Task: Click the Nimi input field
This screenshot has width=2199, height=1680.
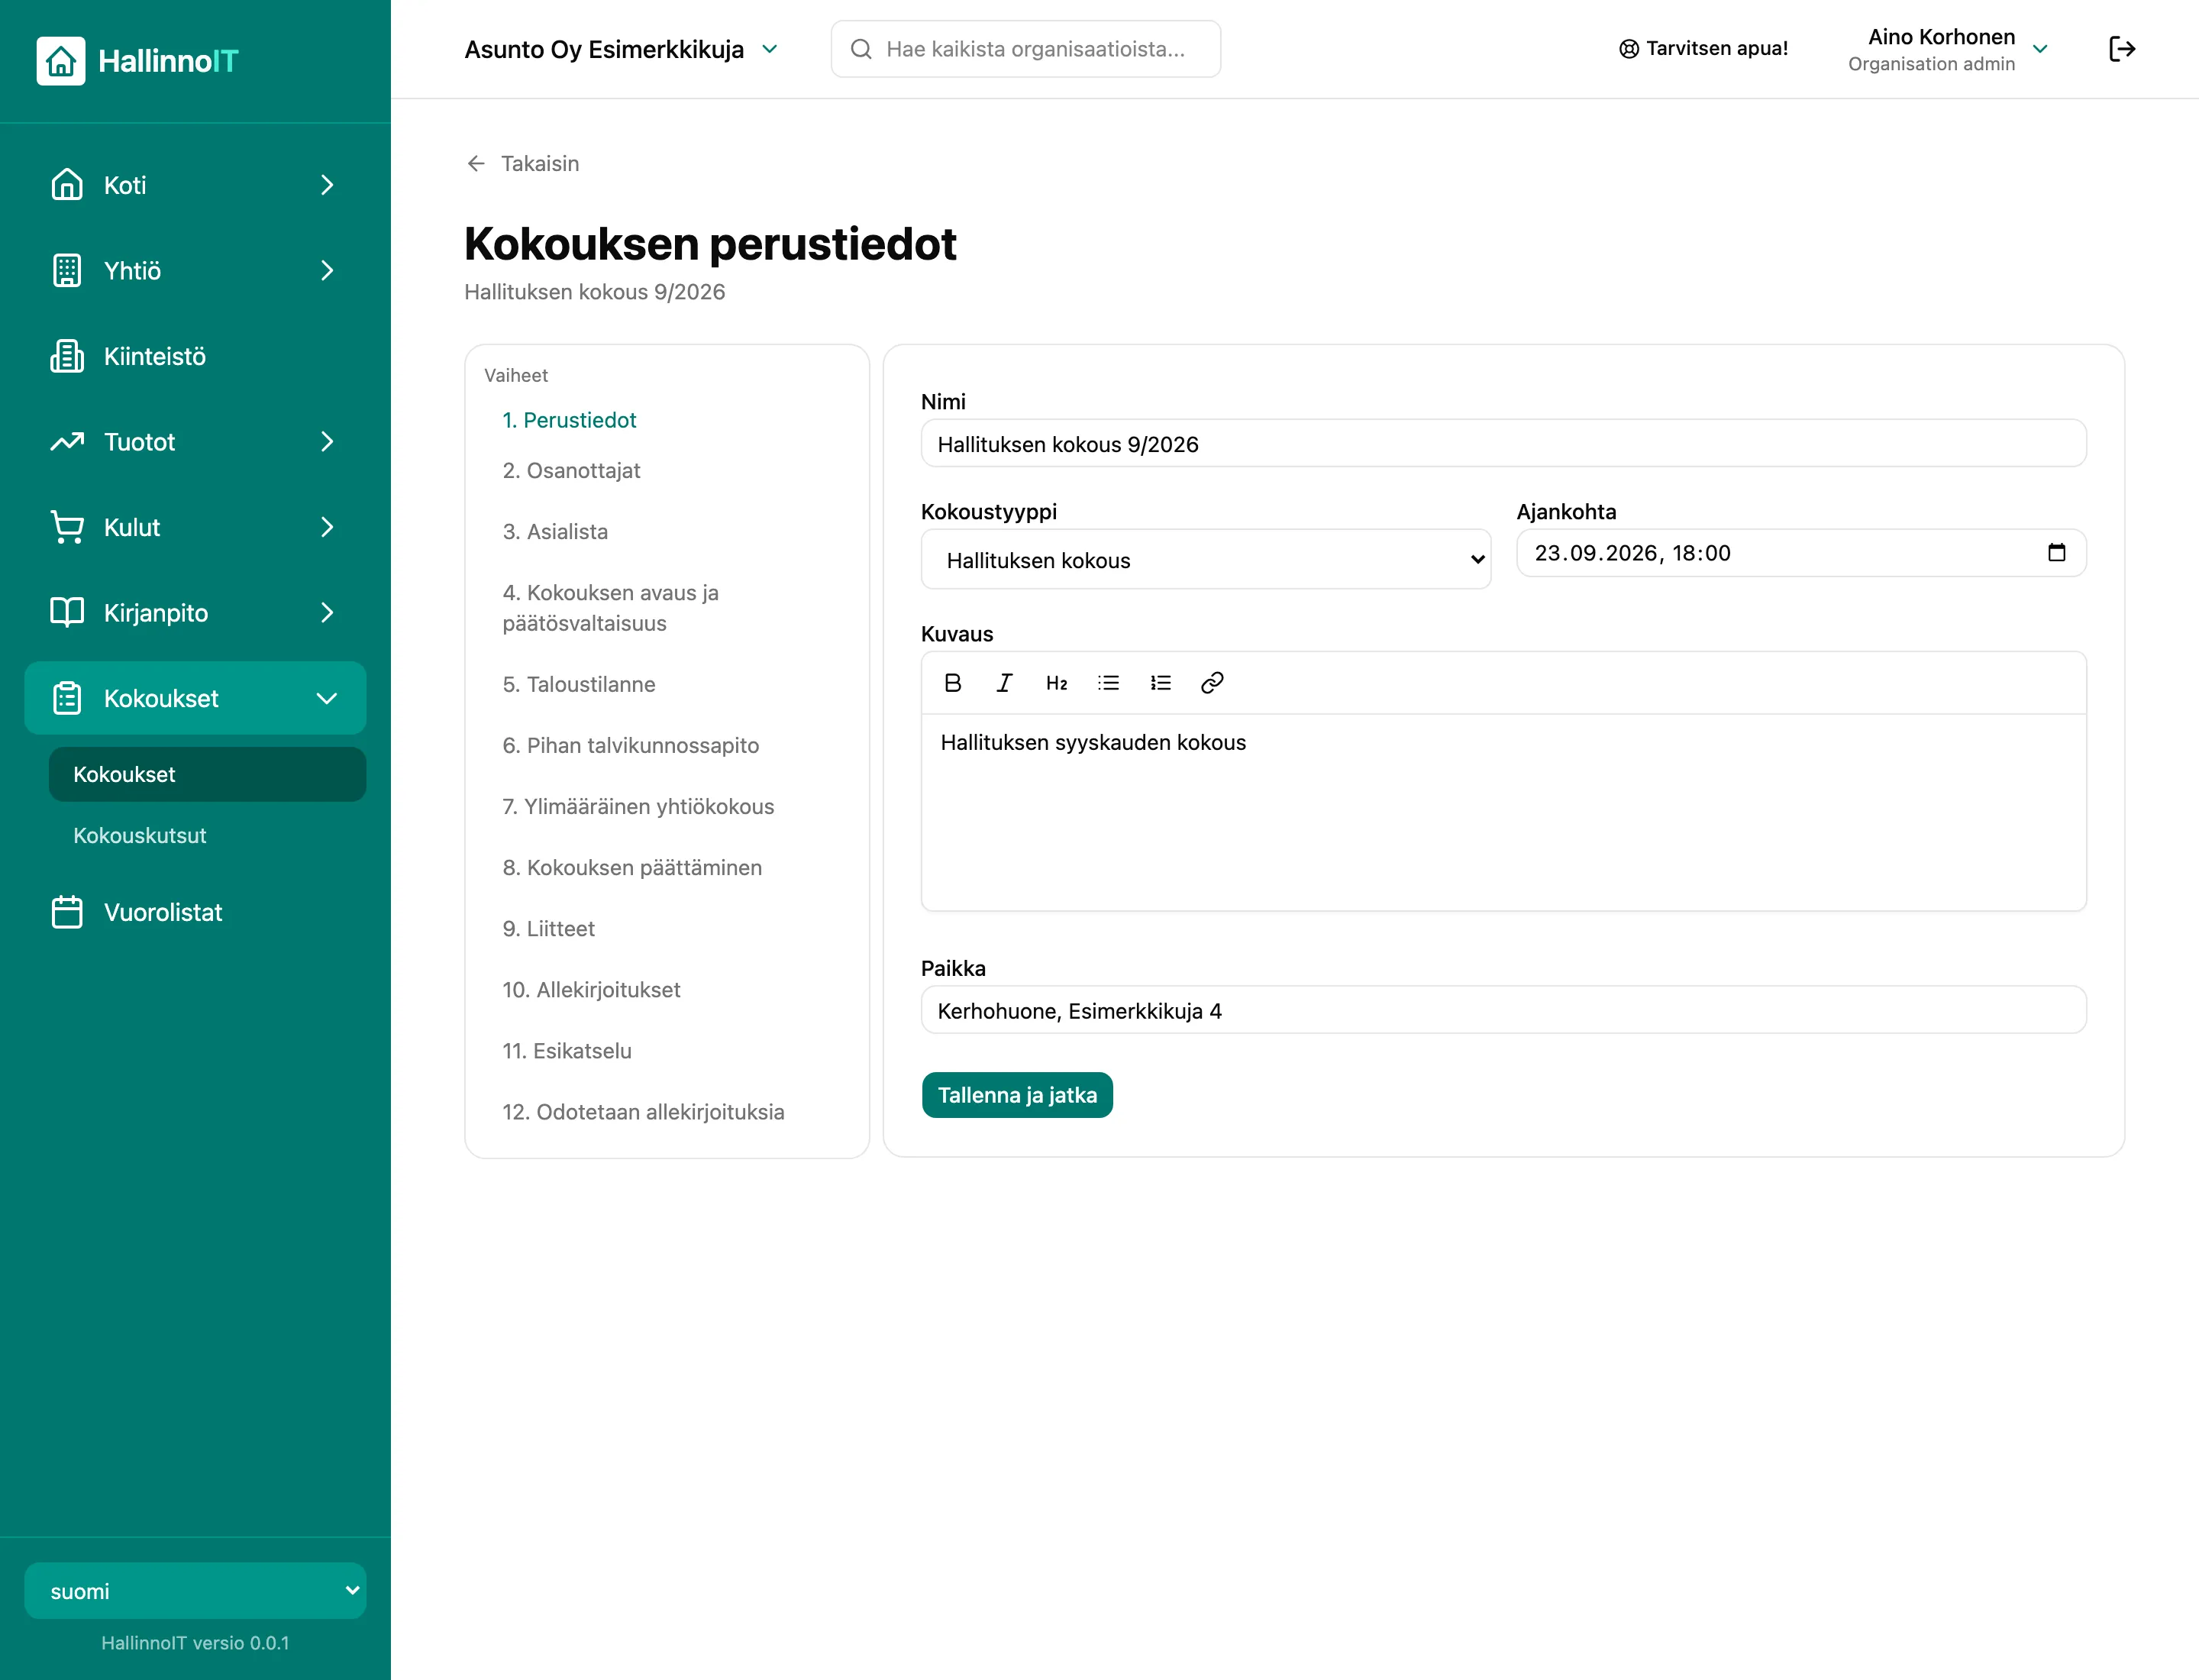Action: click(x=1503, y=444)
